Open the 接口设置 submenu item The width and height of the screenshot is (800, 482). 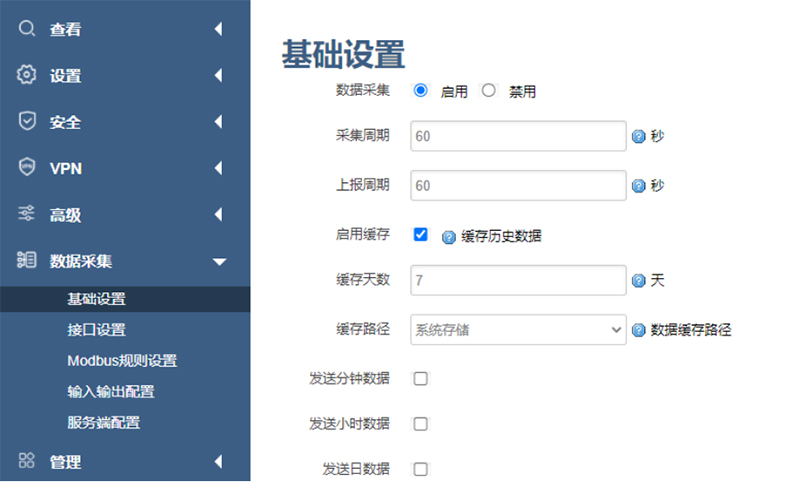click(x=96, y=329)
